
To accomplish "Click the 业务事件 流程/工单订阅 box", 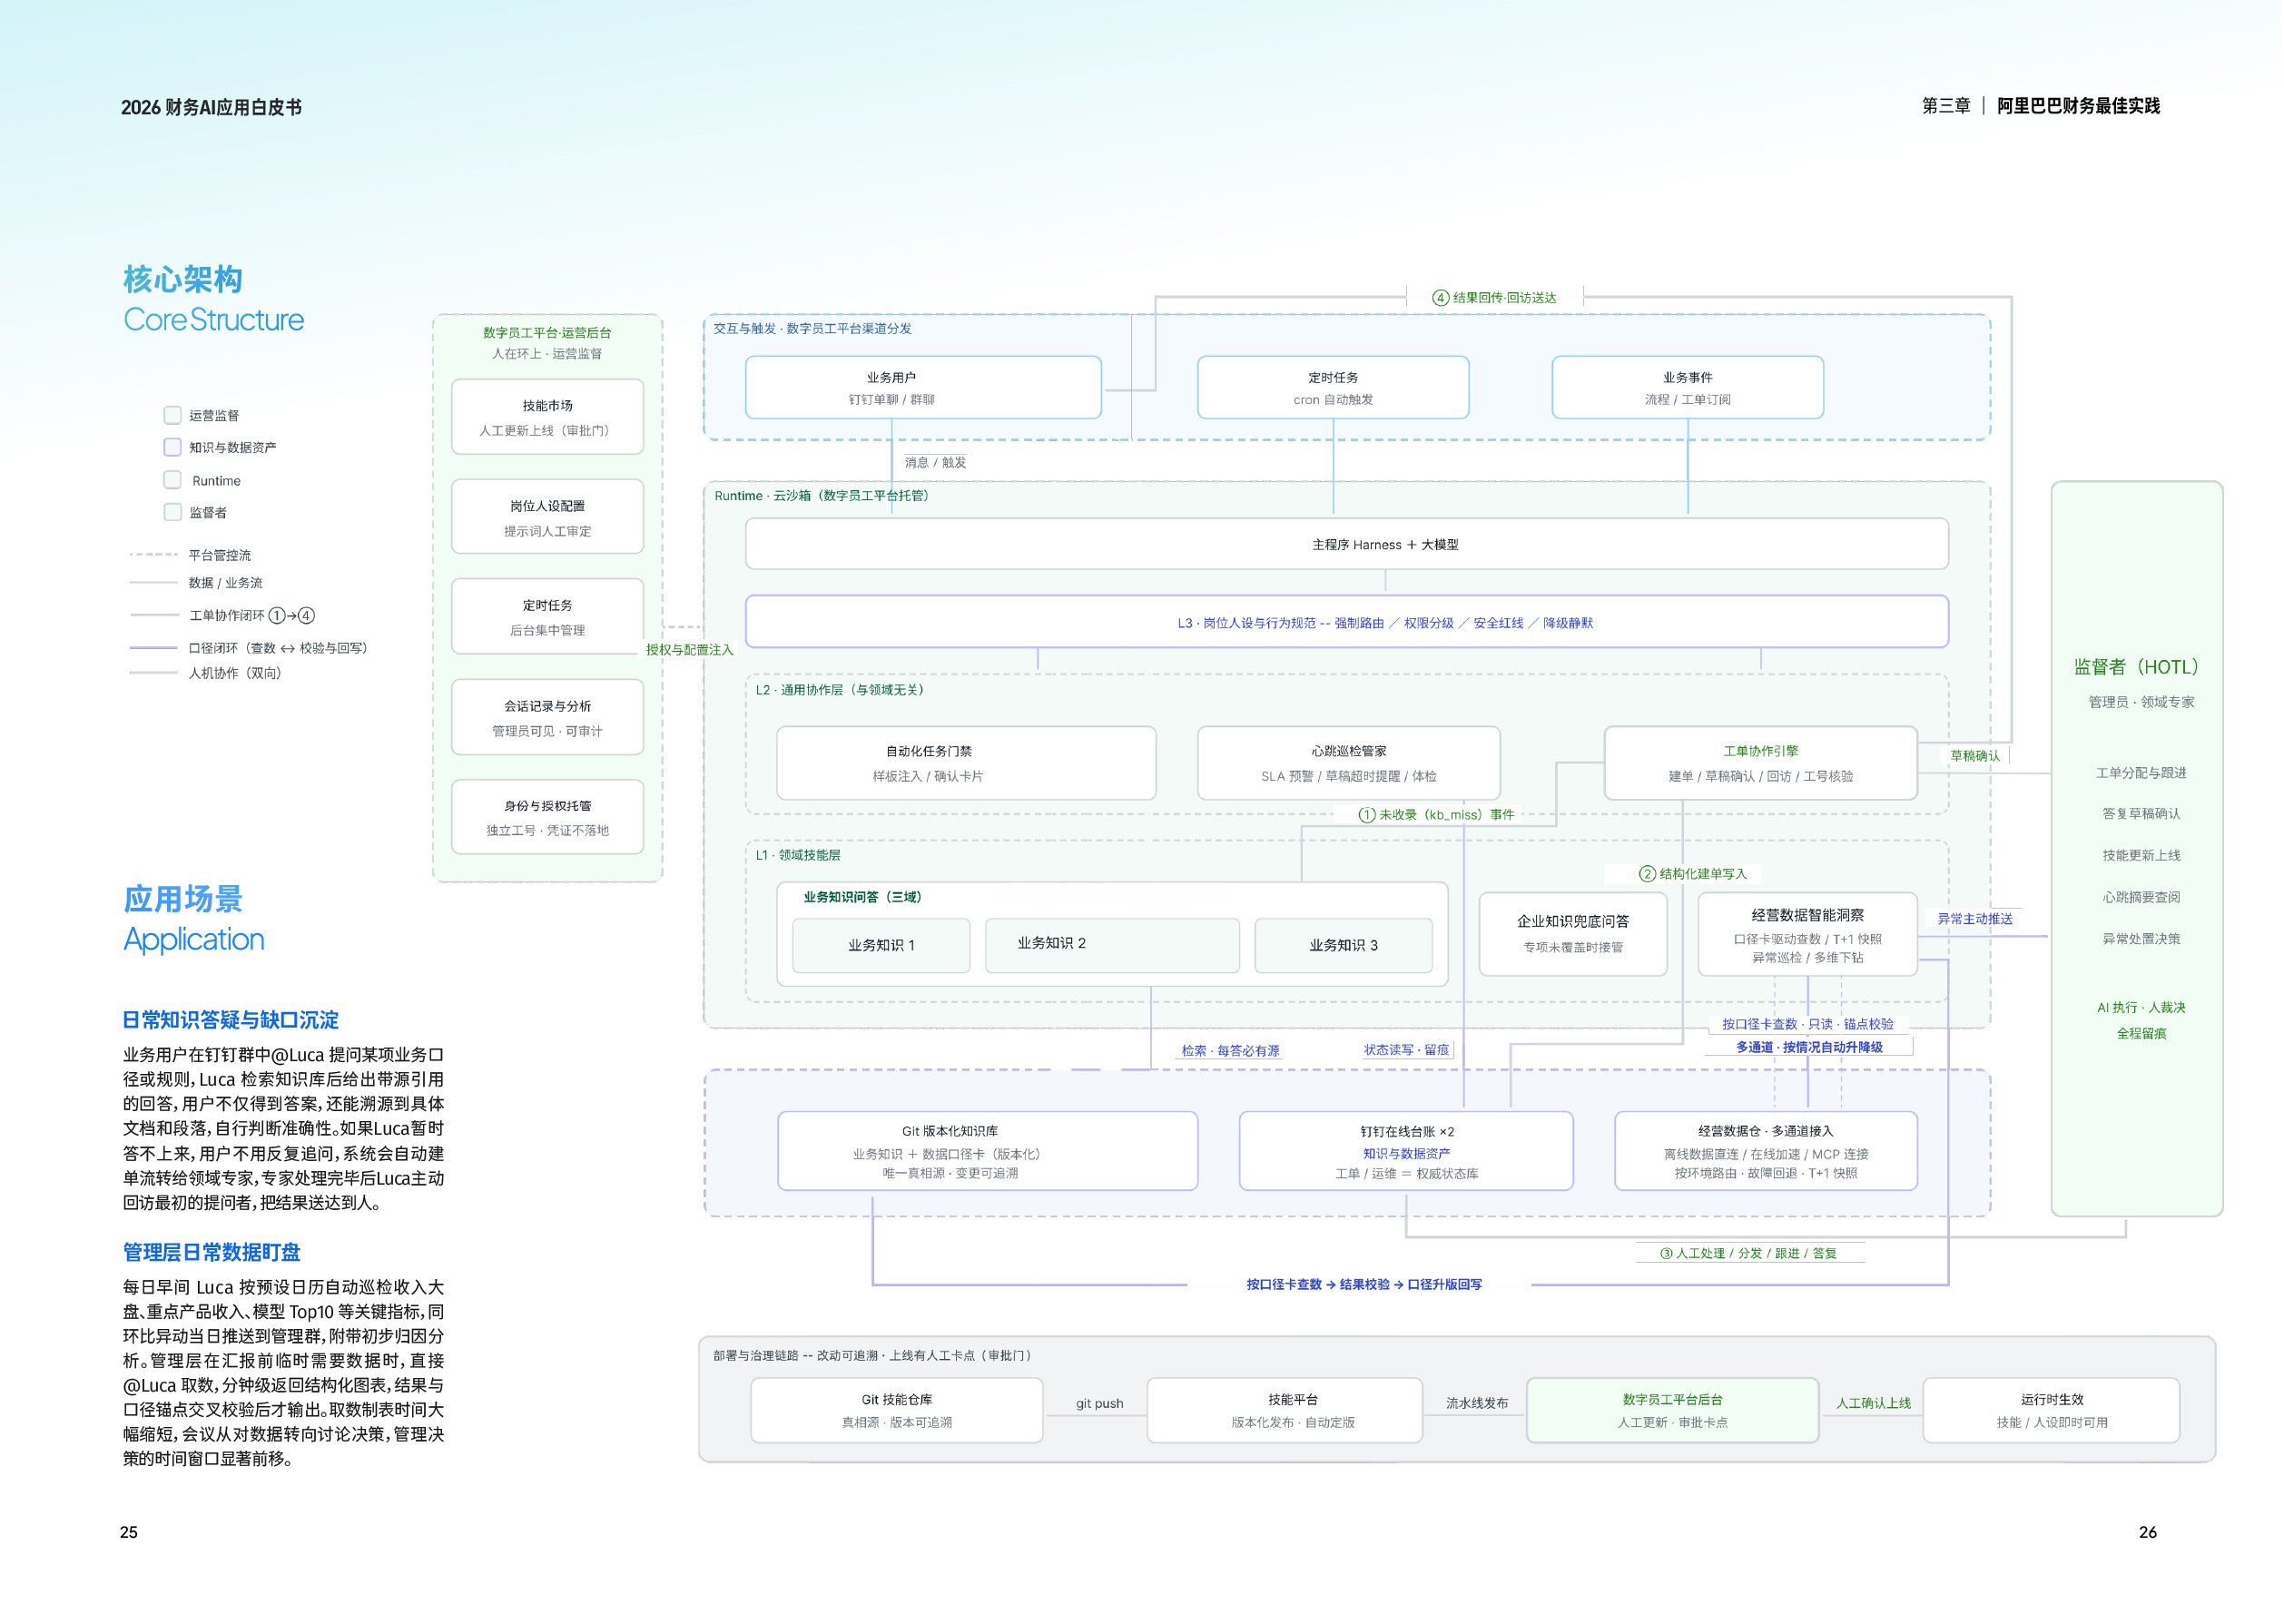I will 1688,388.
